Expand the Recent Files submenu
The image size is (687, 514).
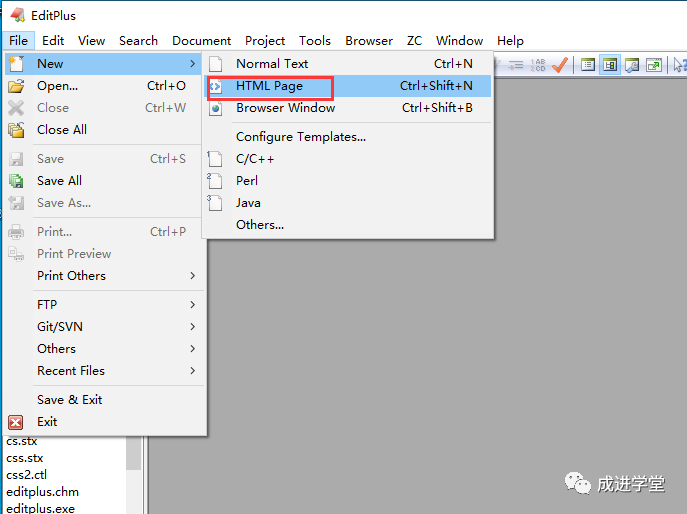[105, 371]
